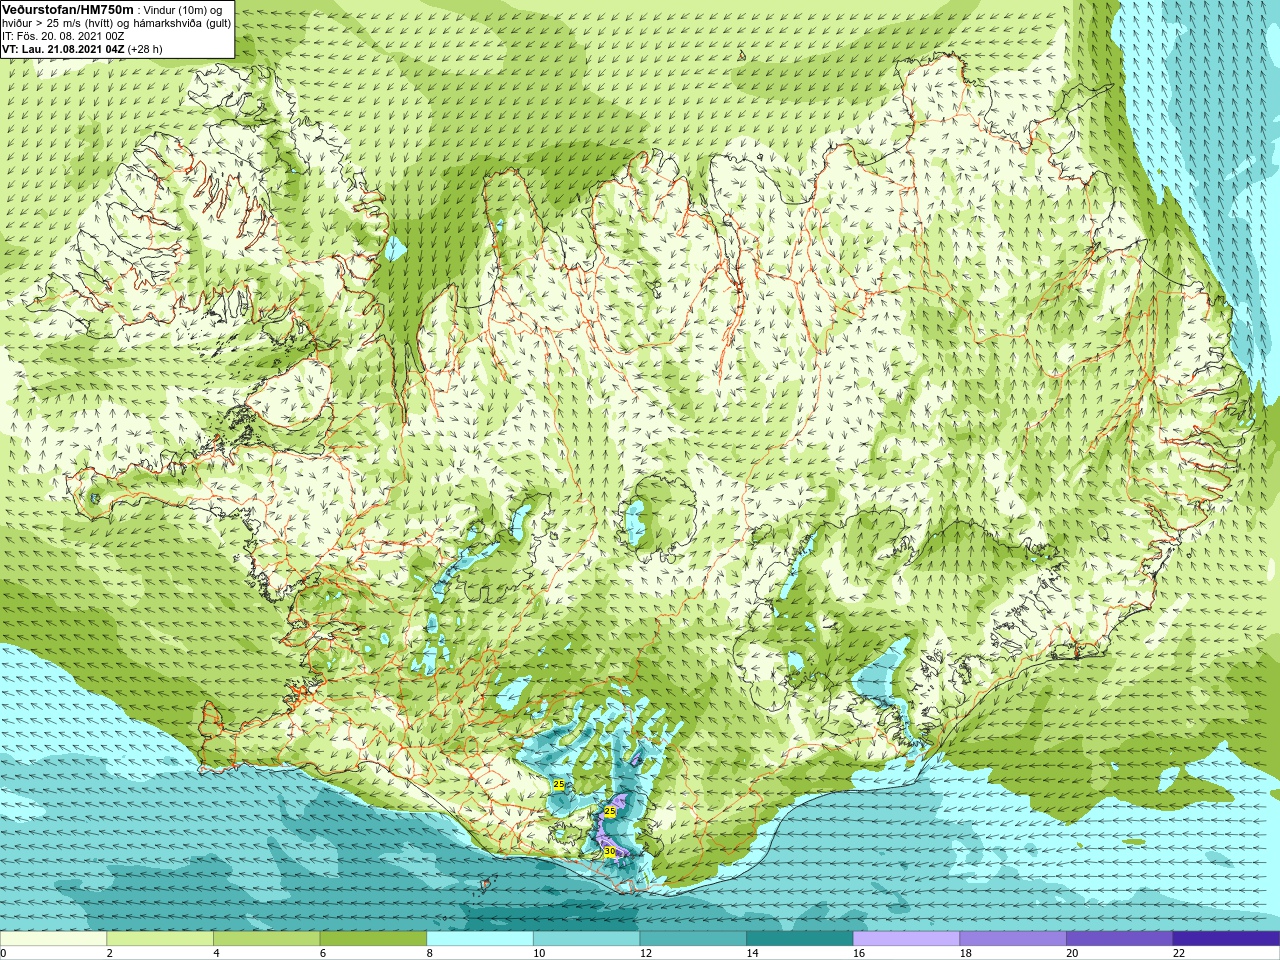Click the legend scale number 18
Viewport: 1280px width, 960px height.
click(966, 953)
